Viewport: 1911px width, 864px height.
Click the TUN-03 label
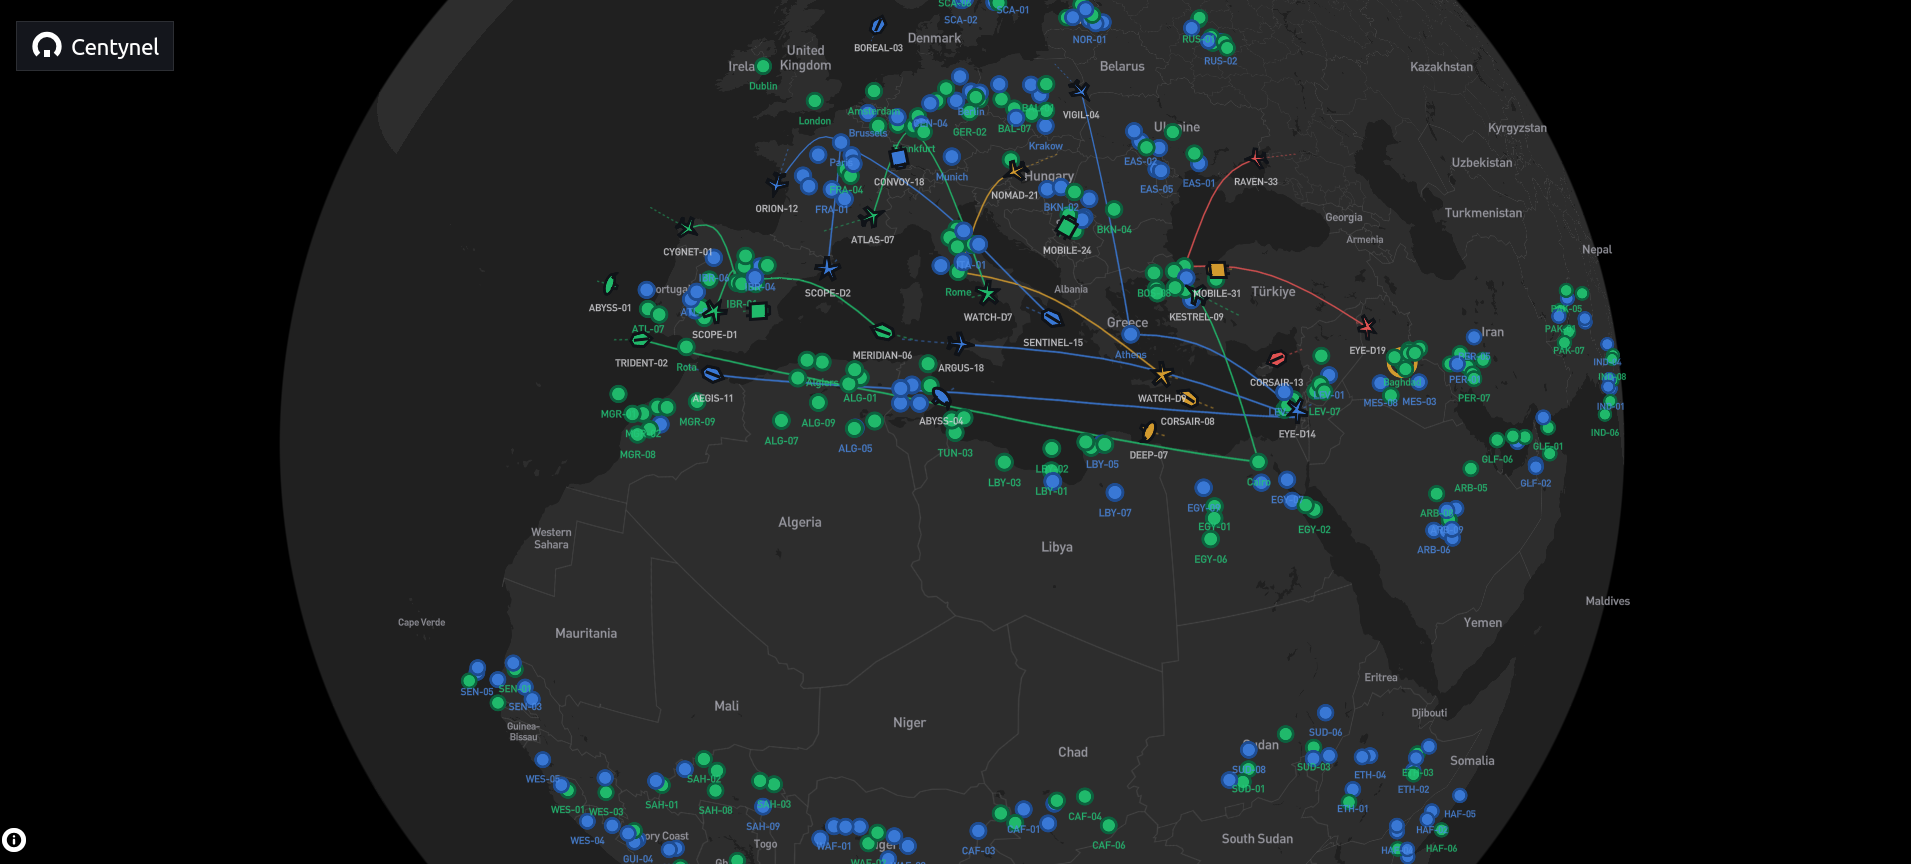point(955,453)
